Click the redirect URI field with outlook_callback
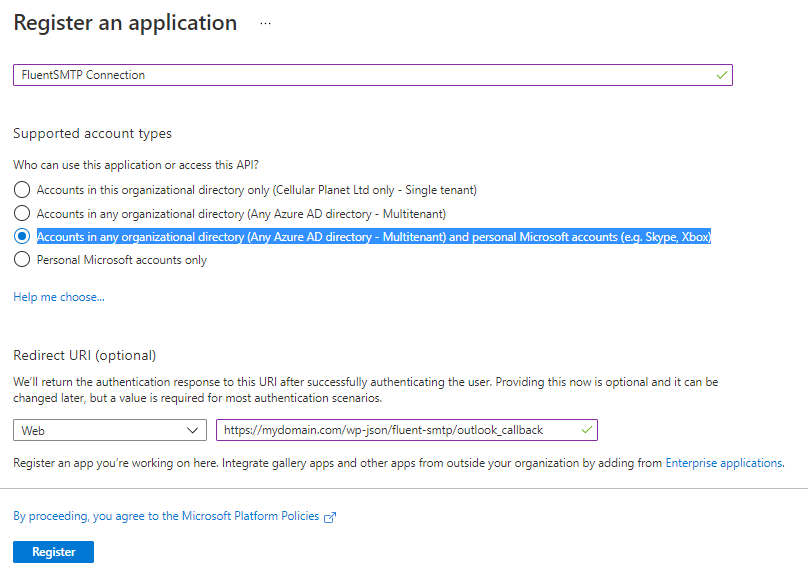808x579 pixels. (x=407, y=430)
